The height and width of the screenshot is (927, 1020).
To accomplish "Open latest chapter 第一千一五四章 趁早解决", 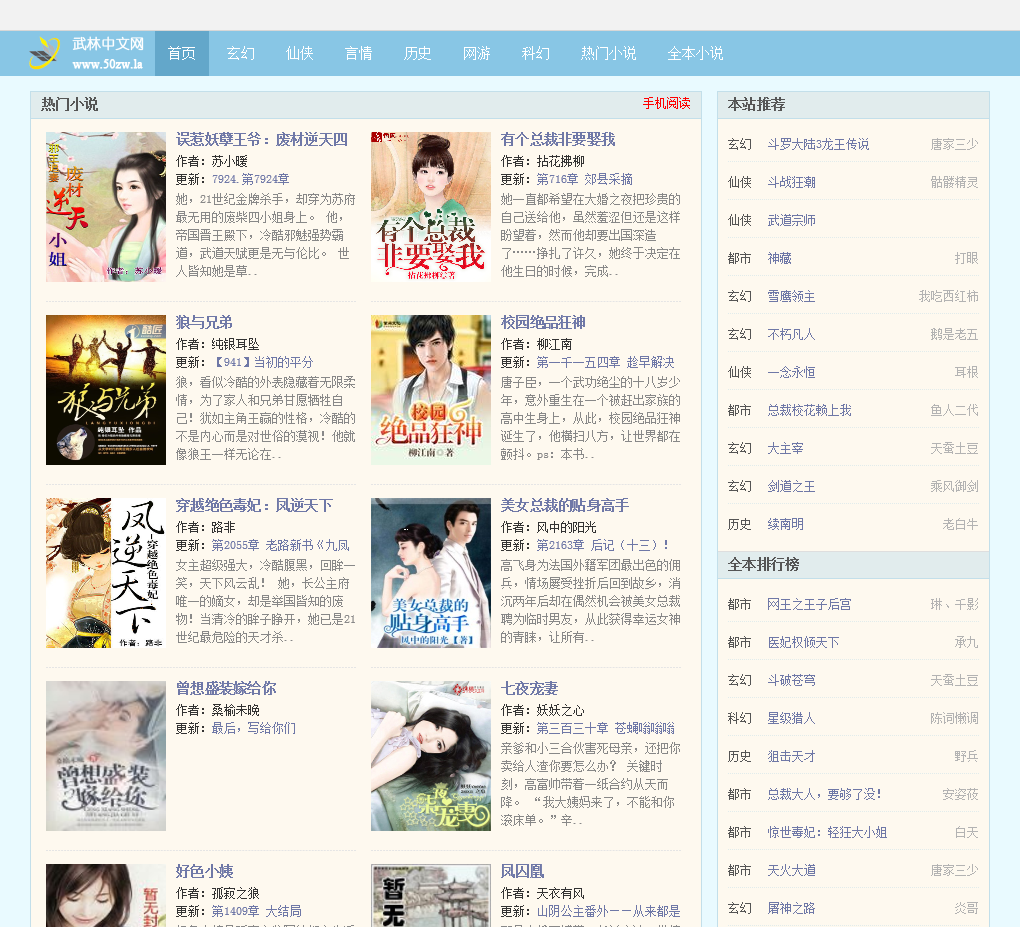I will point(606,362).
